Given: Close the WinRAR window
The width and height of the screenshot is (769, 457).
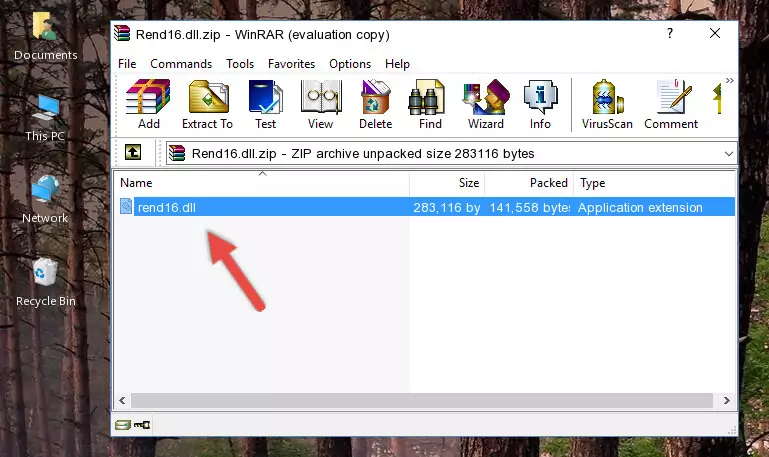Looking at the screenshot, I should [x=715, y=33].
